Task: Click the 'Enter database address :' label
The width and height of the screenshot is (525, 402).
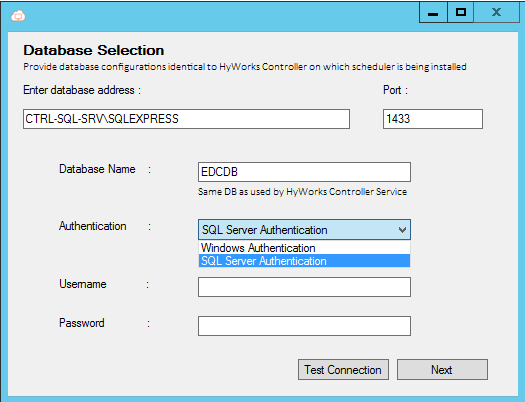Action: click(82, 90)
